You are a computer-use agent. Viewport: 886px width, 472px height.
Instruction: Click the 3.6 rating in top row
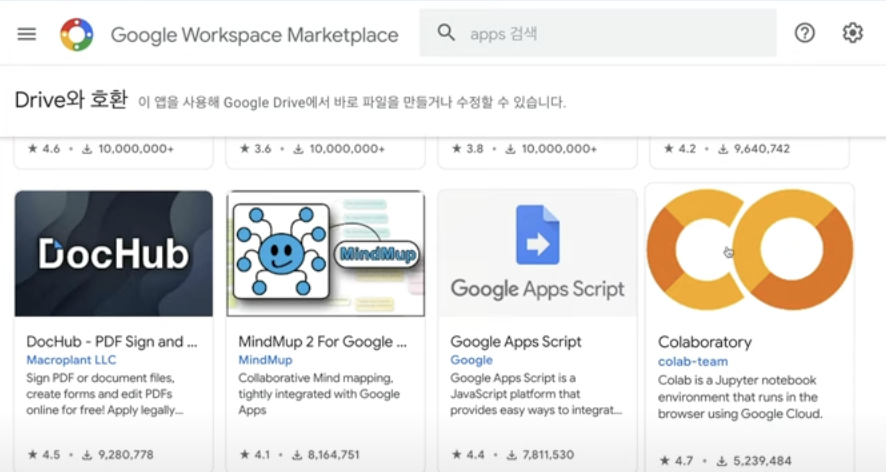pyautogui.click(x=255, y=149)
